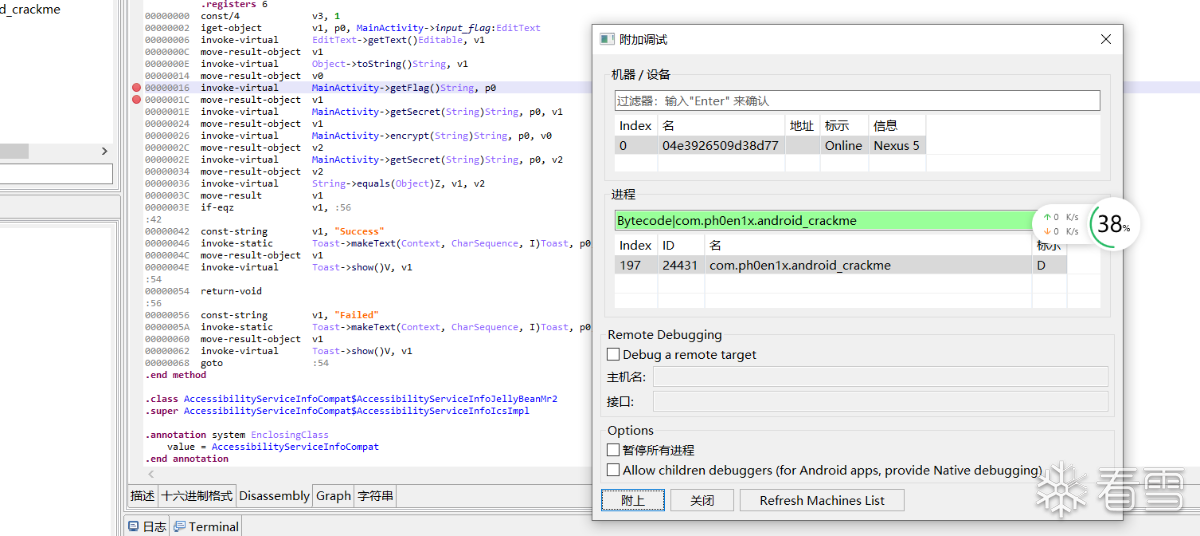Switch to the 字符串 tab

point(375,496)
